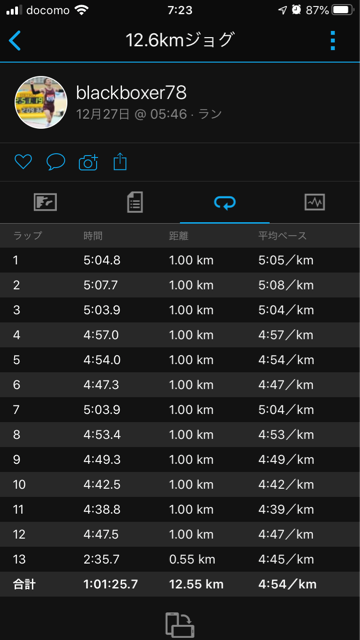This screenshot has height=640, width=360.
Task: Add a photo with camera icon
Action: [x=88, y=162]
